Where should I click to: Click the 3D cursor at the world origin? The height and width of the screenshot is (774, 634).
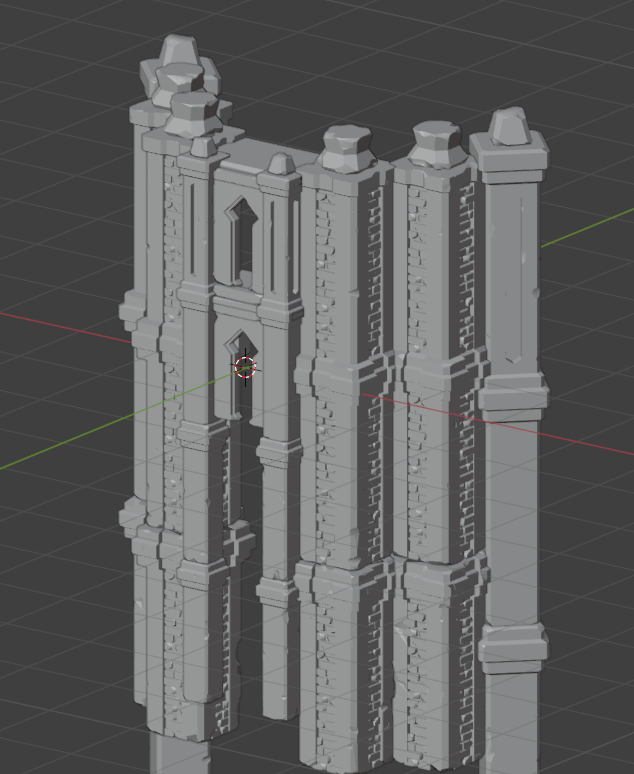pos(245,367)
